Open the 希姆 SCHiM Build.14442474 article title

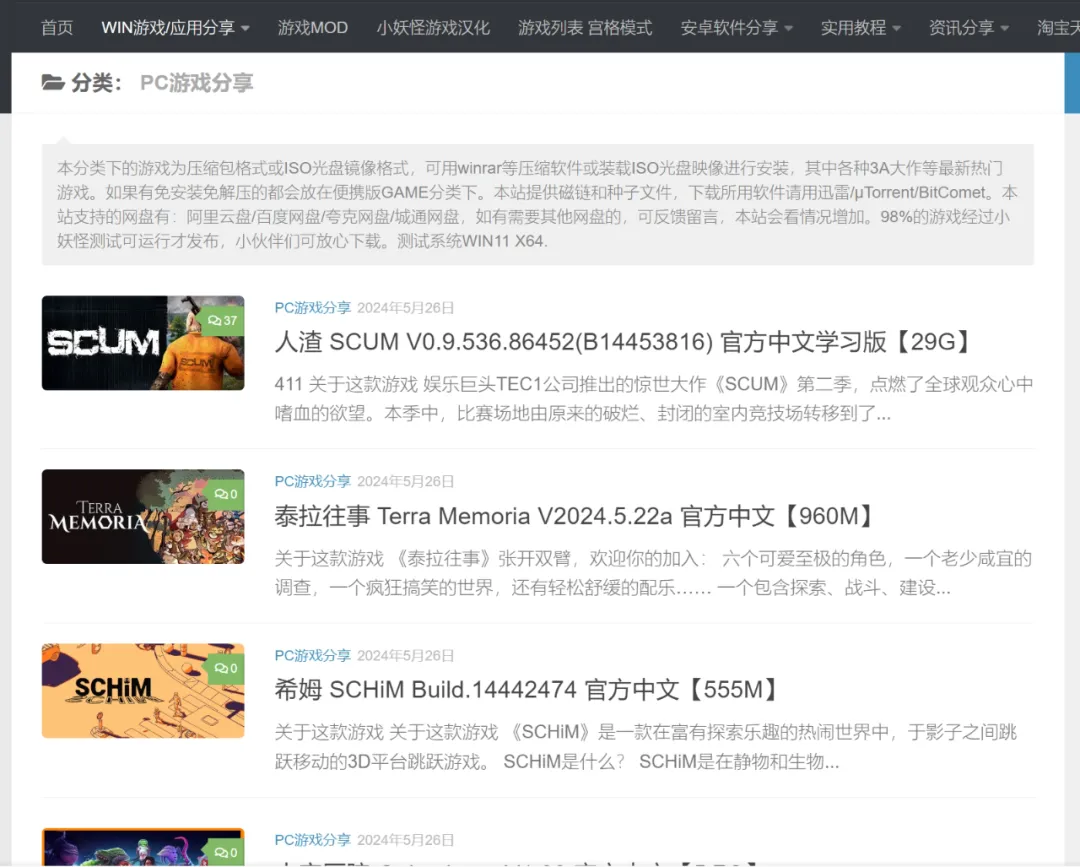tap(527, 690)
